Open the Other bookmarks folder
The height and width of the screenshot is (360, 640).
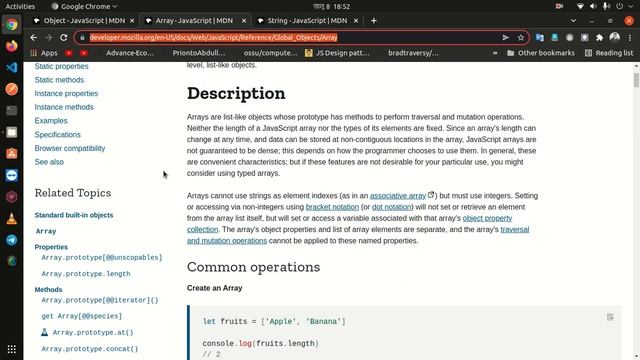click(x=540, y=53)
